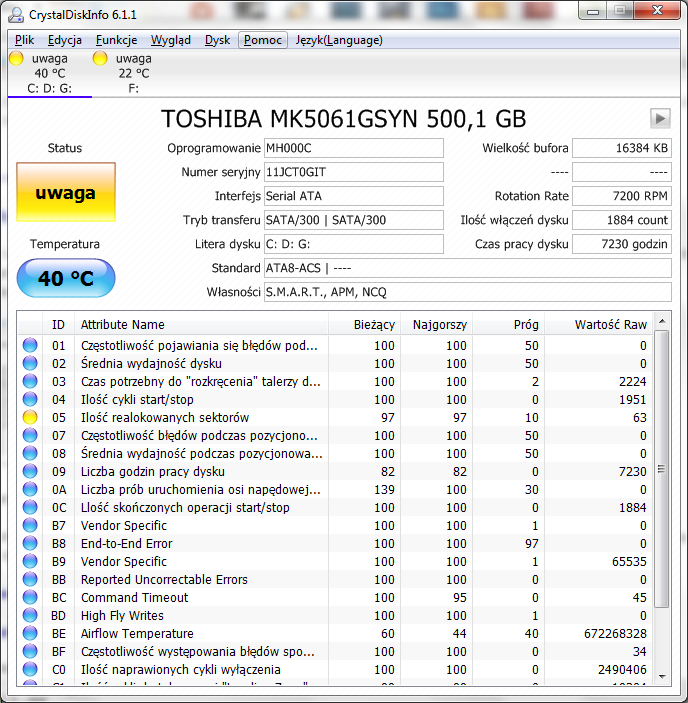The image size is (688, 703).
Task: Click the Litera dysku field
Action: click(x=354, y=244)
